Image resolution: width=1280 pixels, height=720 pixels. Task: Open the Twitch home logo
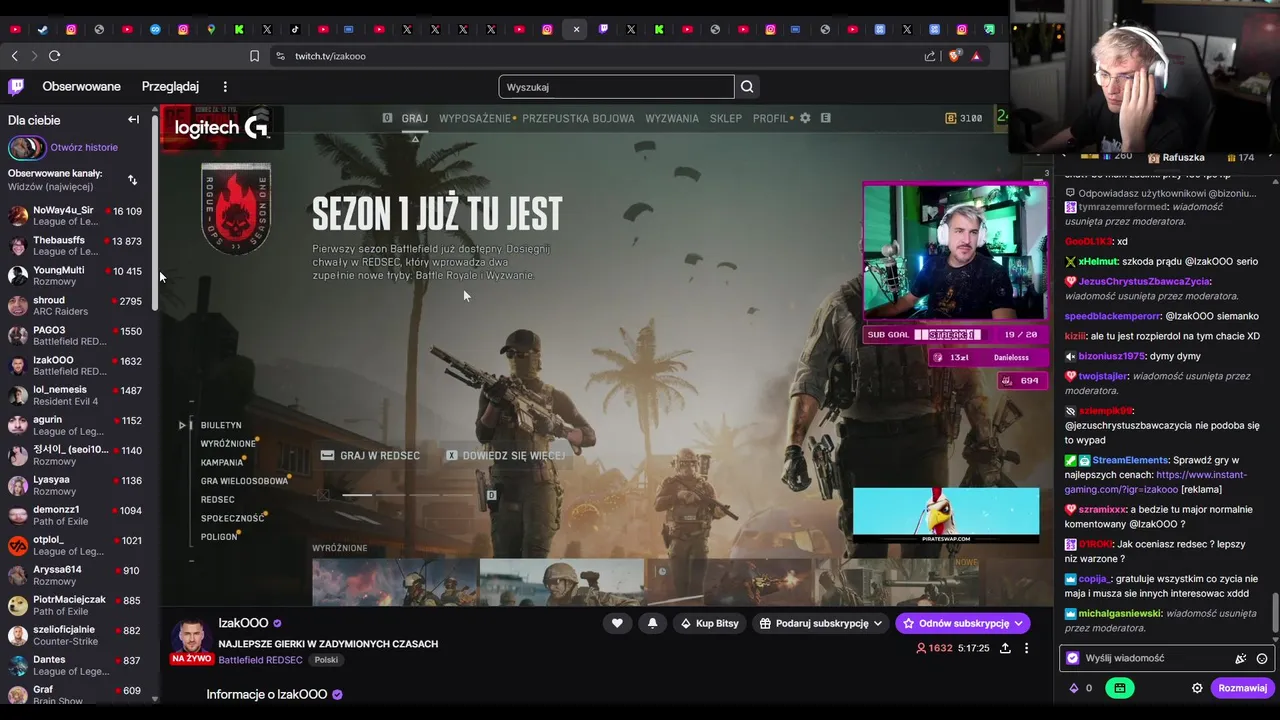tap(16, 87)
